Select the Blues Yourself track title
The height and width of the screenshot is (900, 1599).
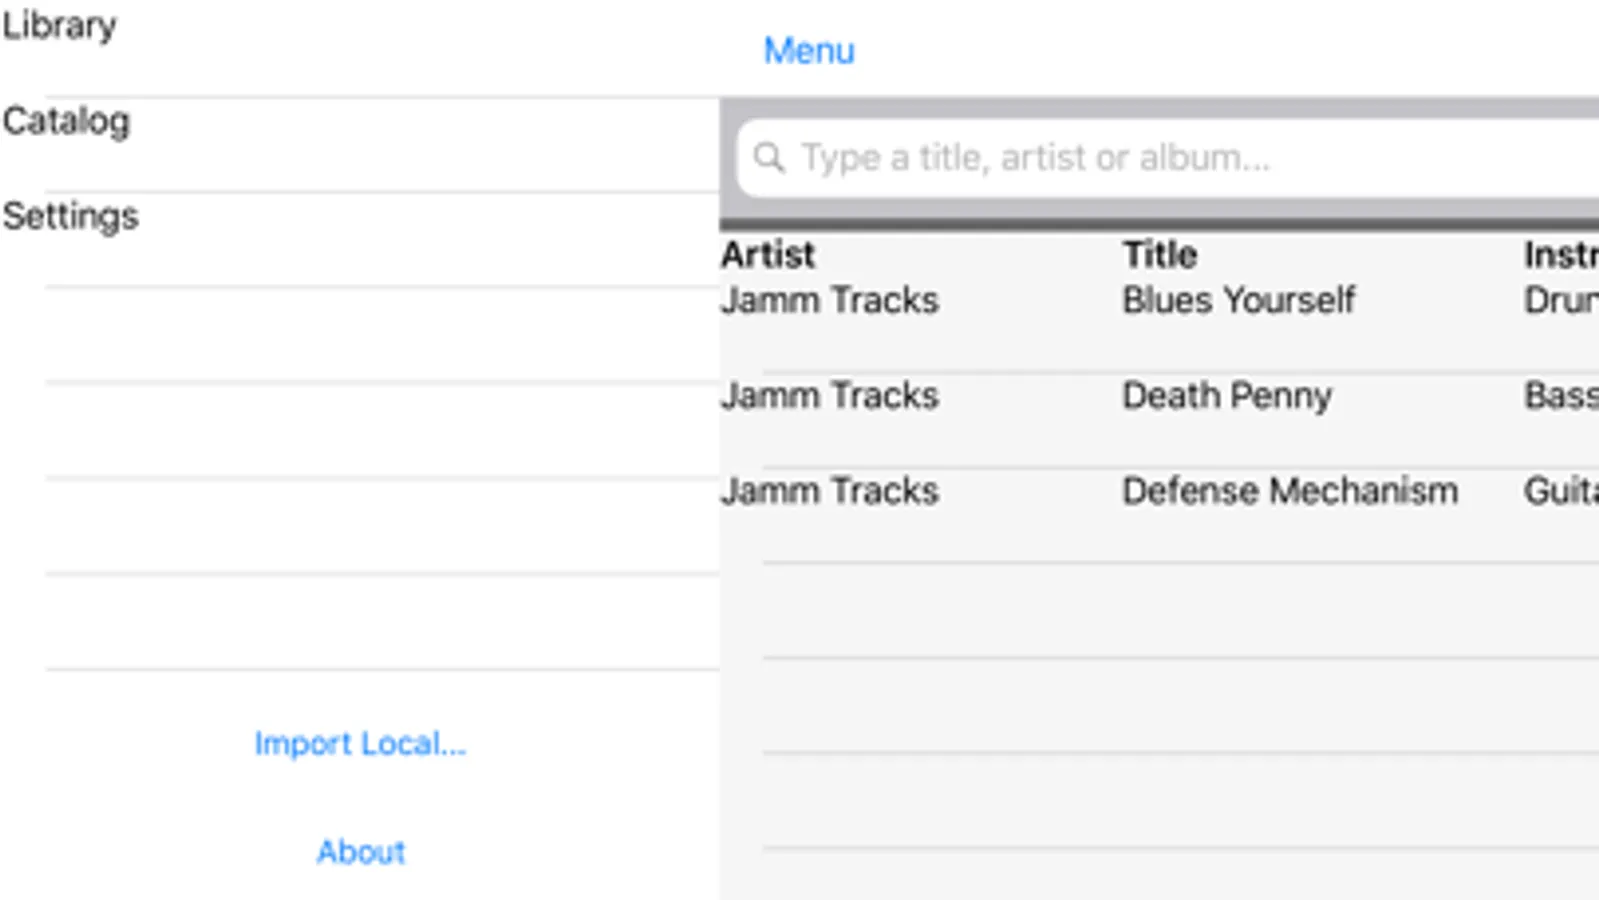click(1238, 300)
